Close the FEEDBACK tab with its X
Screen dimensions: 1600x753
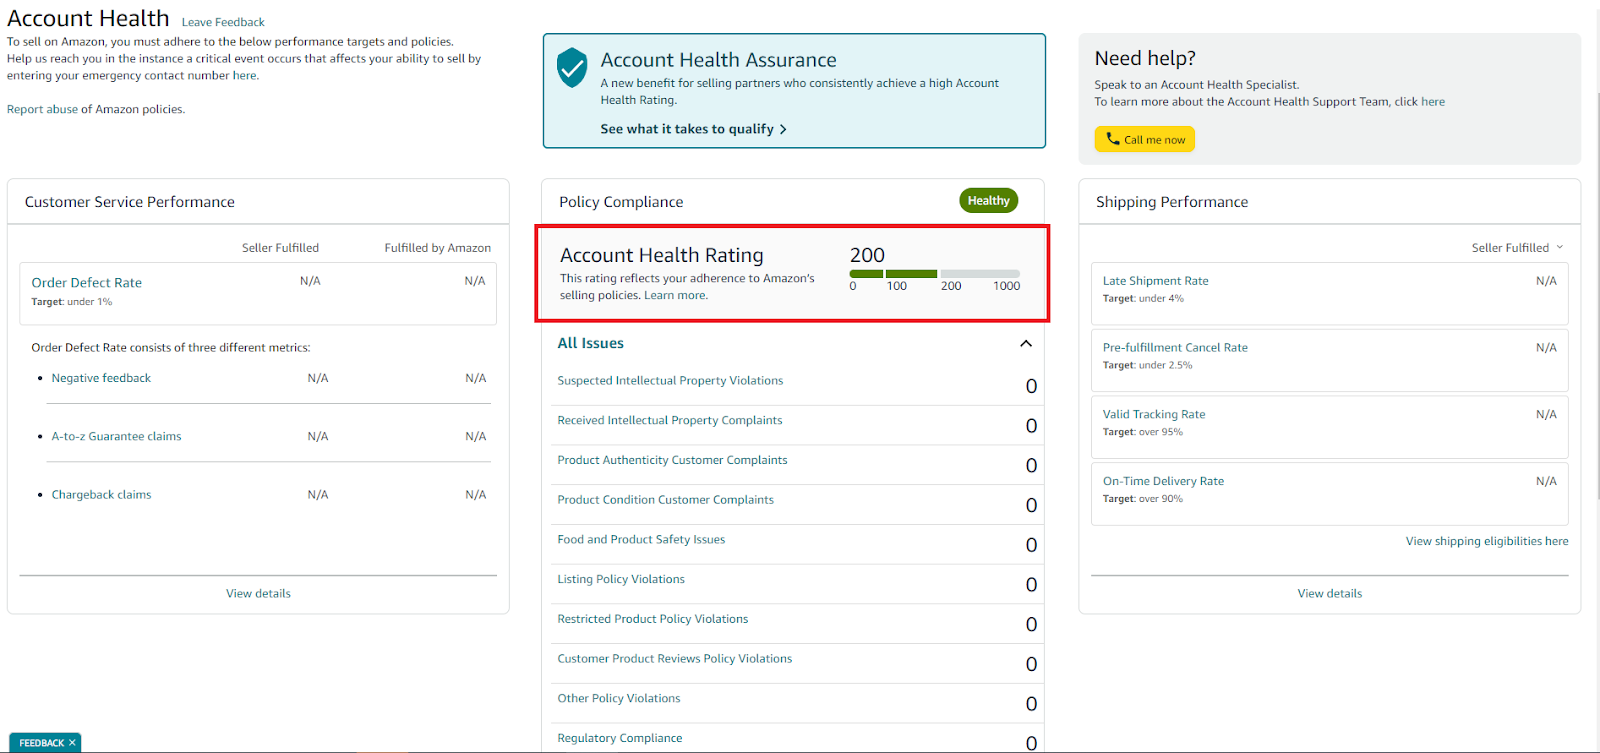pos(72,743)
